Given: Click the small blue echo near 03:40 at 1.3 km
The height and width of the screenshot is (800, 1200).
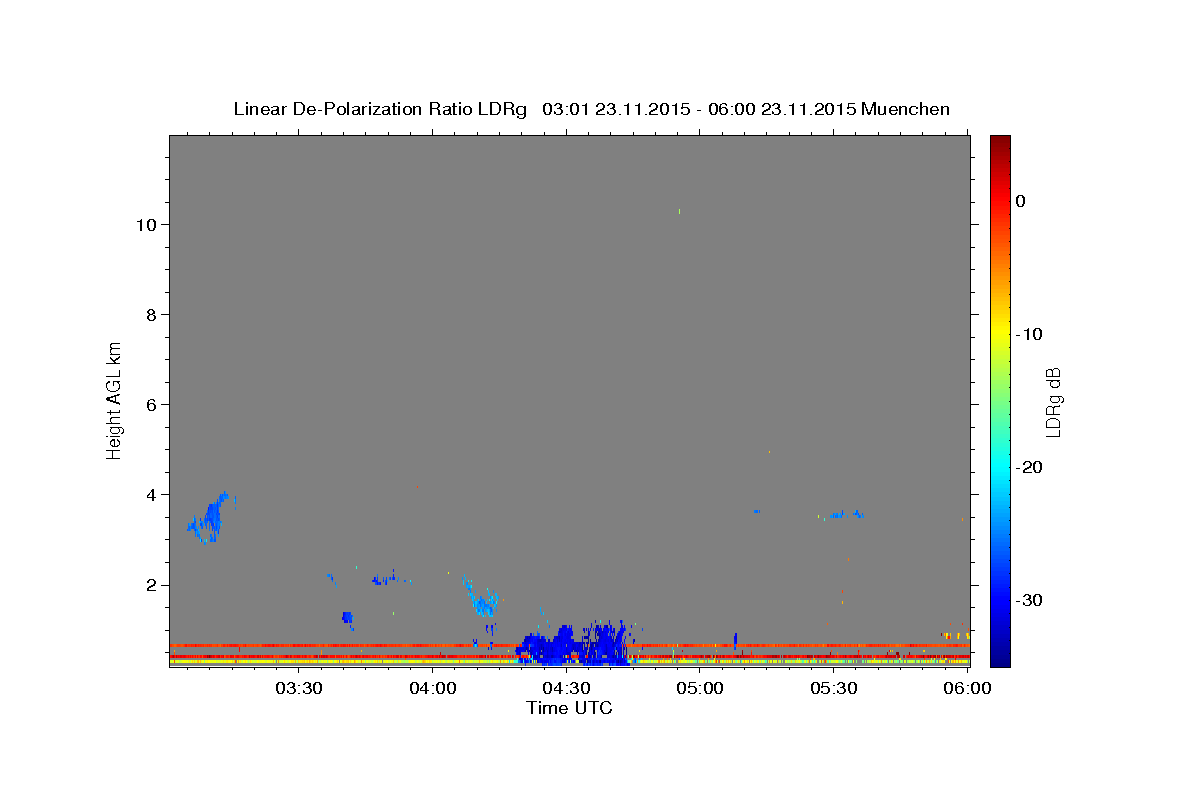Looking at the screenshot, I should [x=347, y=618].
